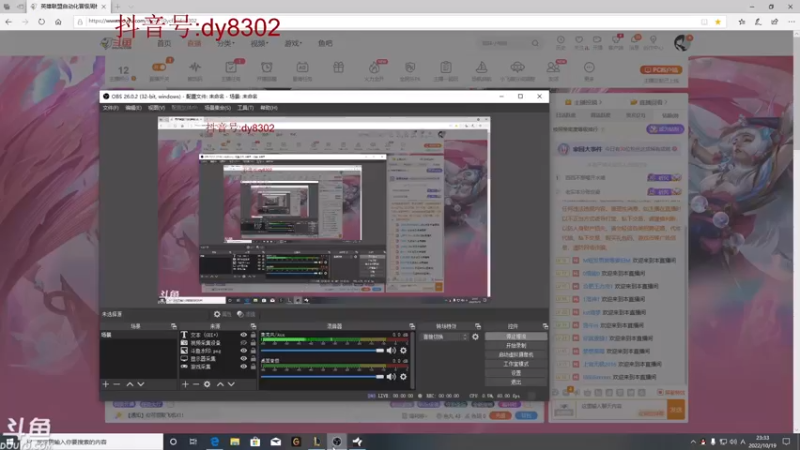Open the 视频 dropdown in Douyu navigation
The height and width of the screenshot is (450, 800).
(259, 43)
